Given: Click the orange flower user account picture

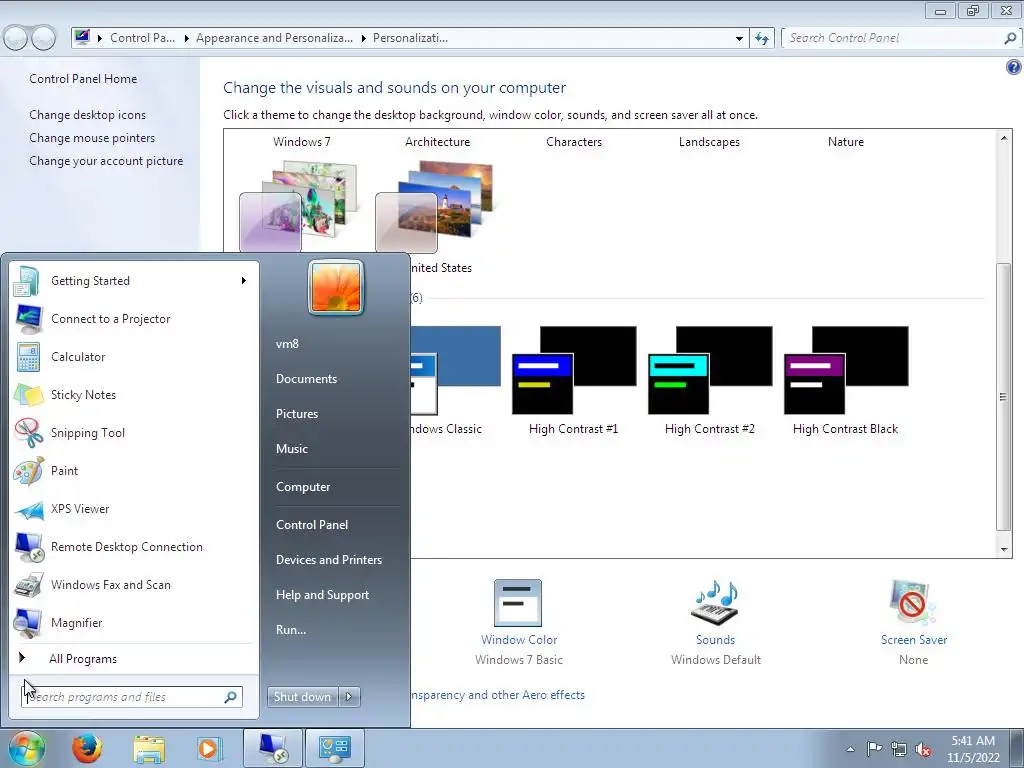Looking at the screenshot, I should click(x=336, y=287).
